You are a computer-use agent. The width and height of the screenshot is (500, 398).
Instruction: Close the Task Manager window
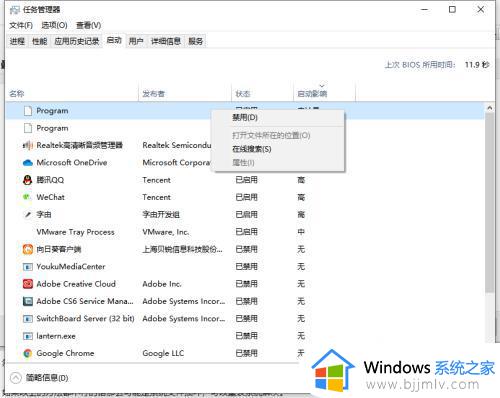pyautogui.click(x=481, y=10)
